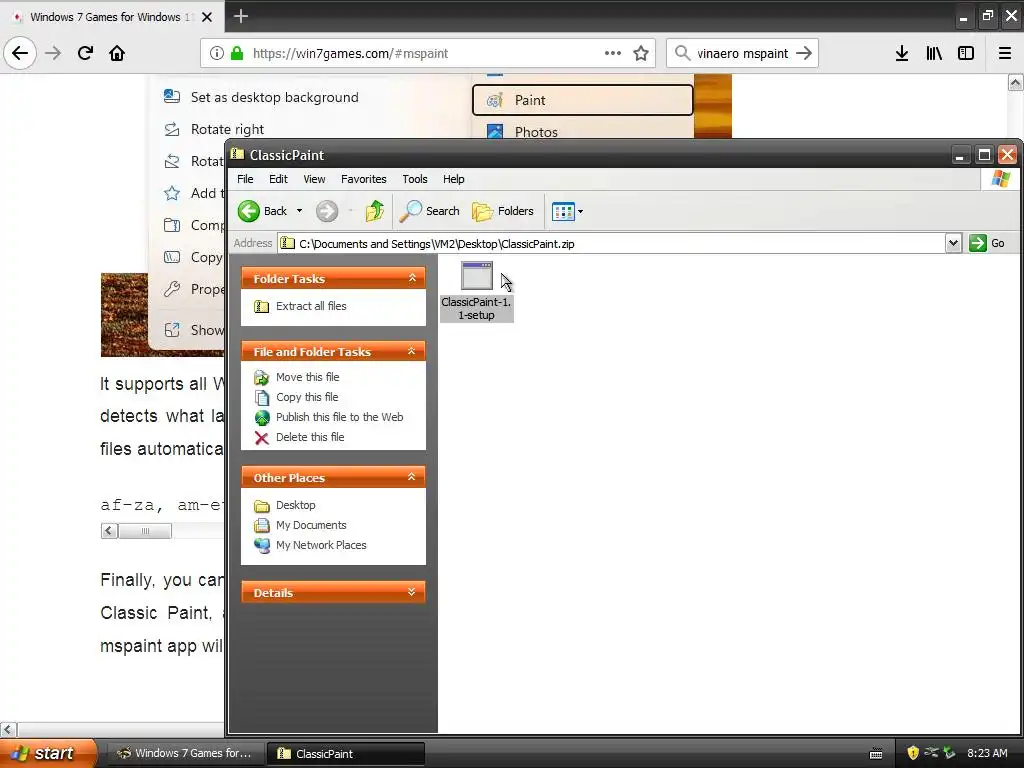1024x768 pixels.
Task: Bookmark this page star icon
Action: [641, 53]
